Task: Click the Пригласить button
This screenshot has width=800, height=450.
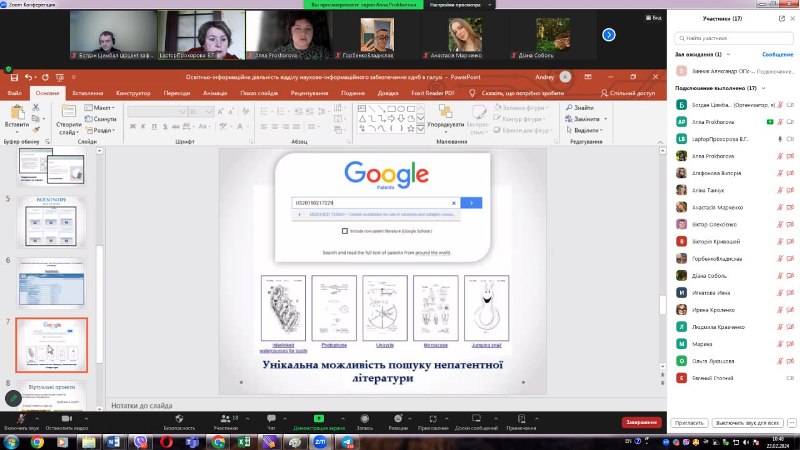Action: [689, 422]
